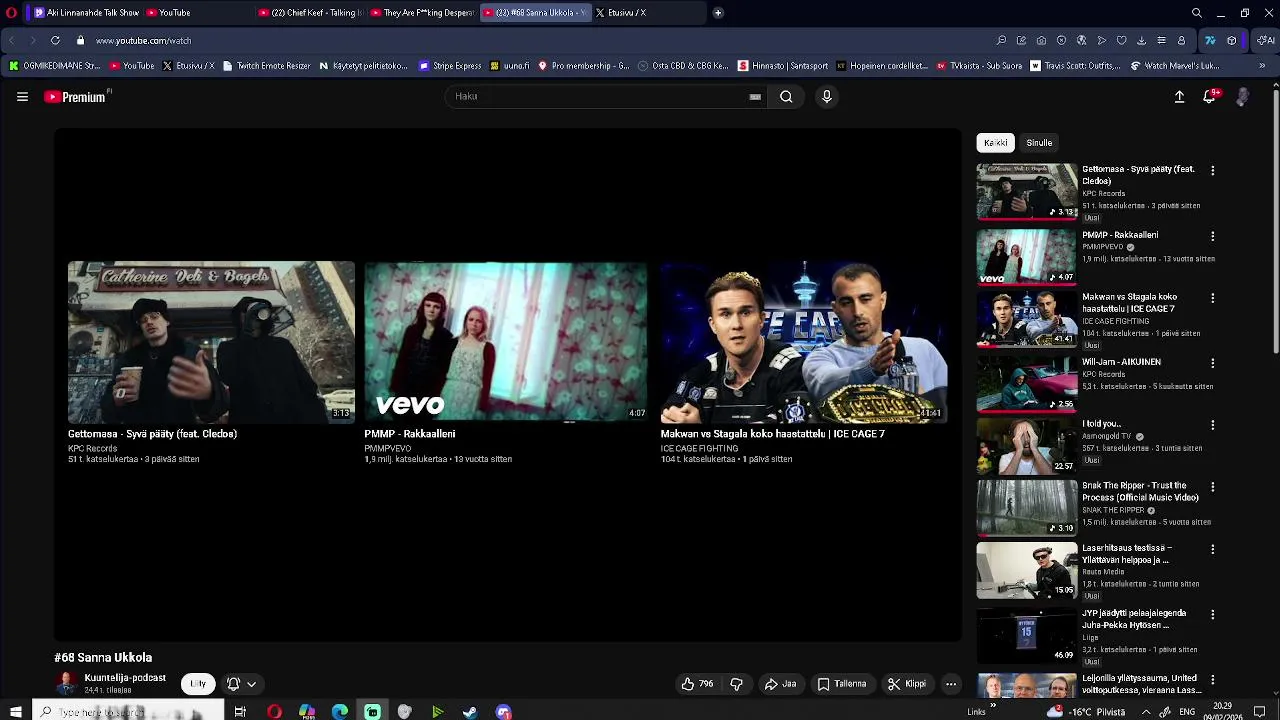
Task: Share the video with the Jaa button
Action: pyautogui.click(x=781, y=684)
